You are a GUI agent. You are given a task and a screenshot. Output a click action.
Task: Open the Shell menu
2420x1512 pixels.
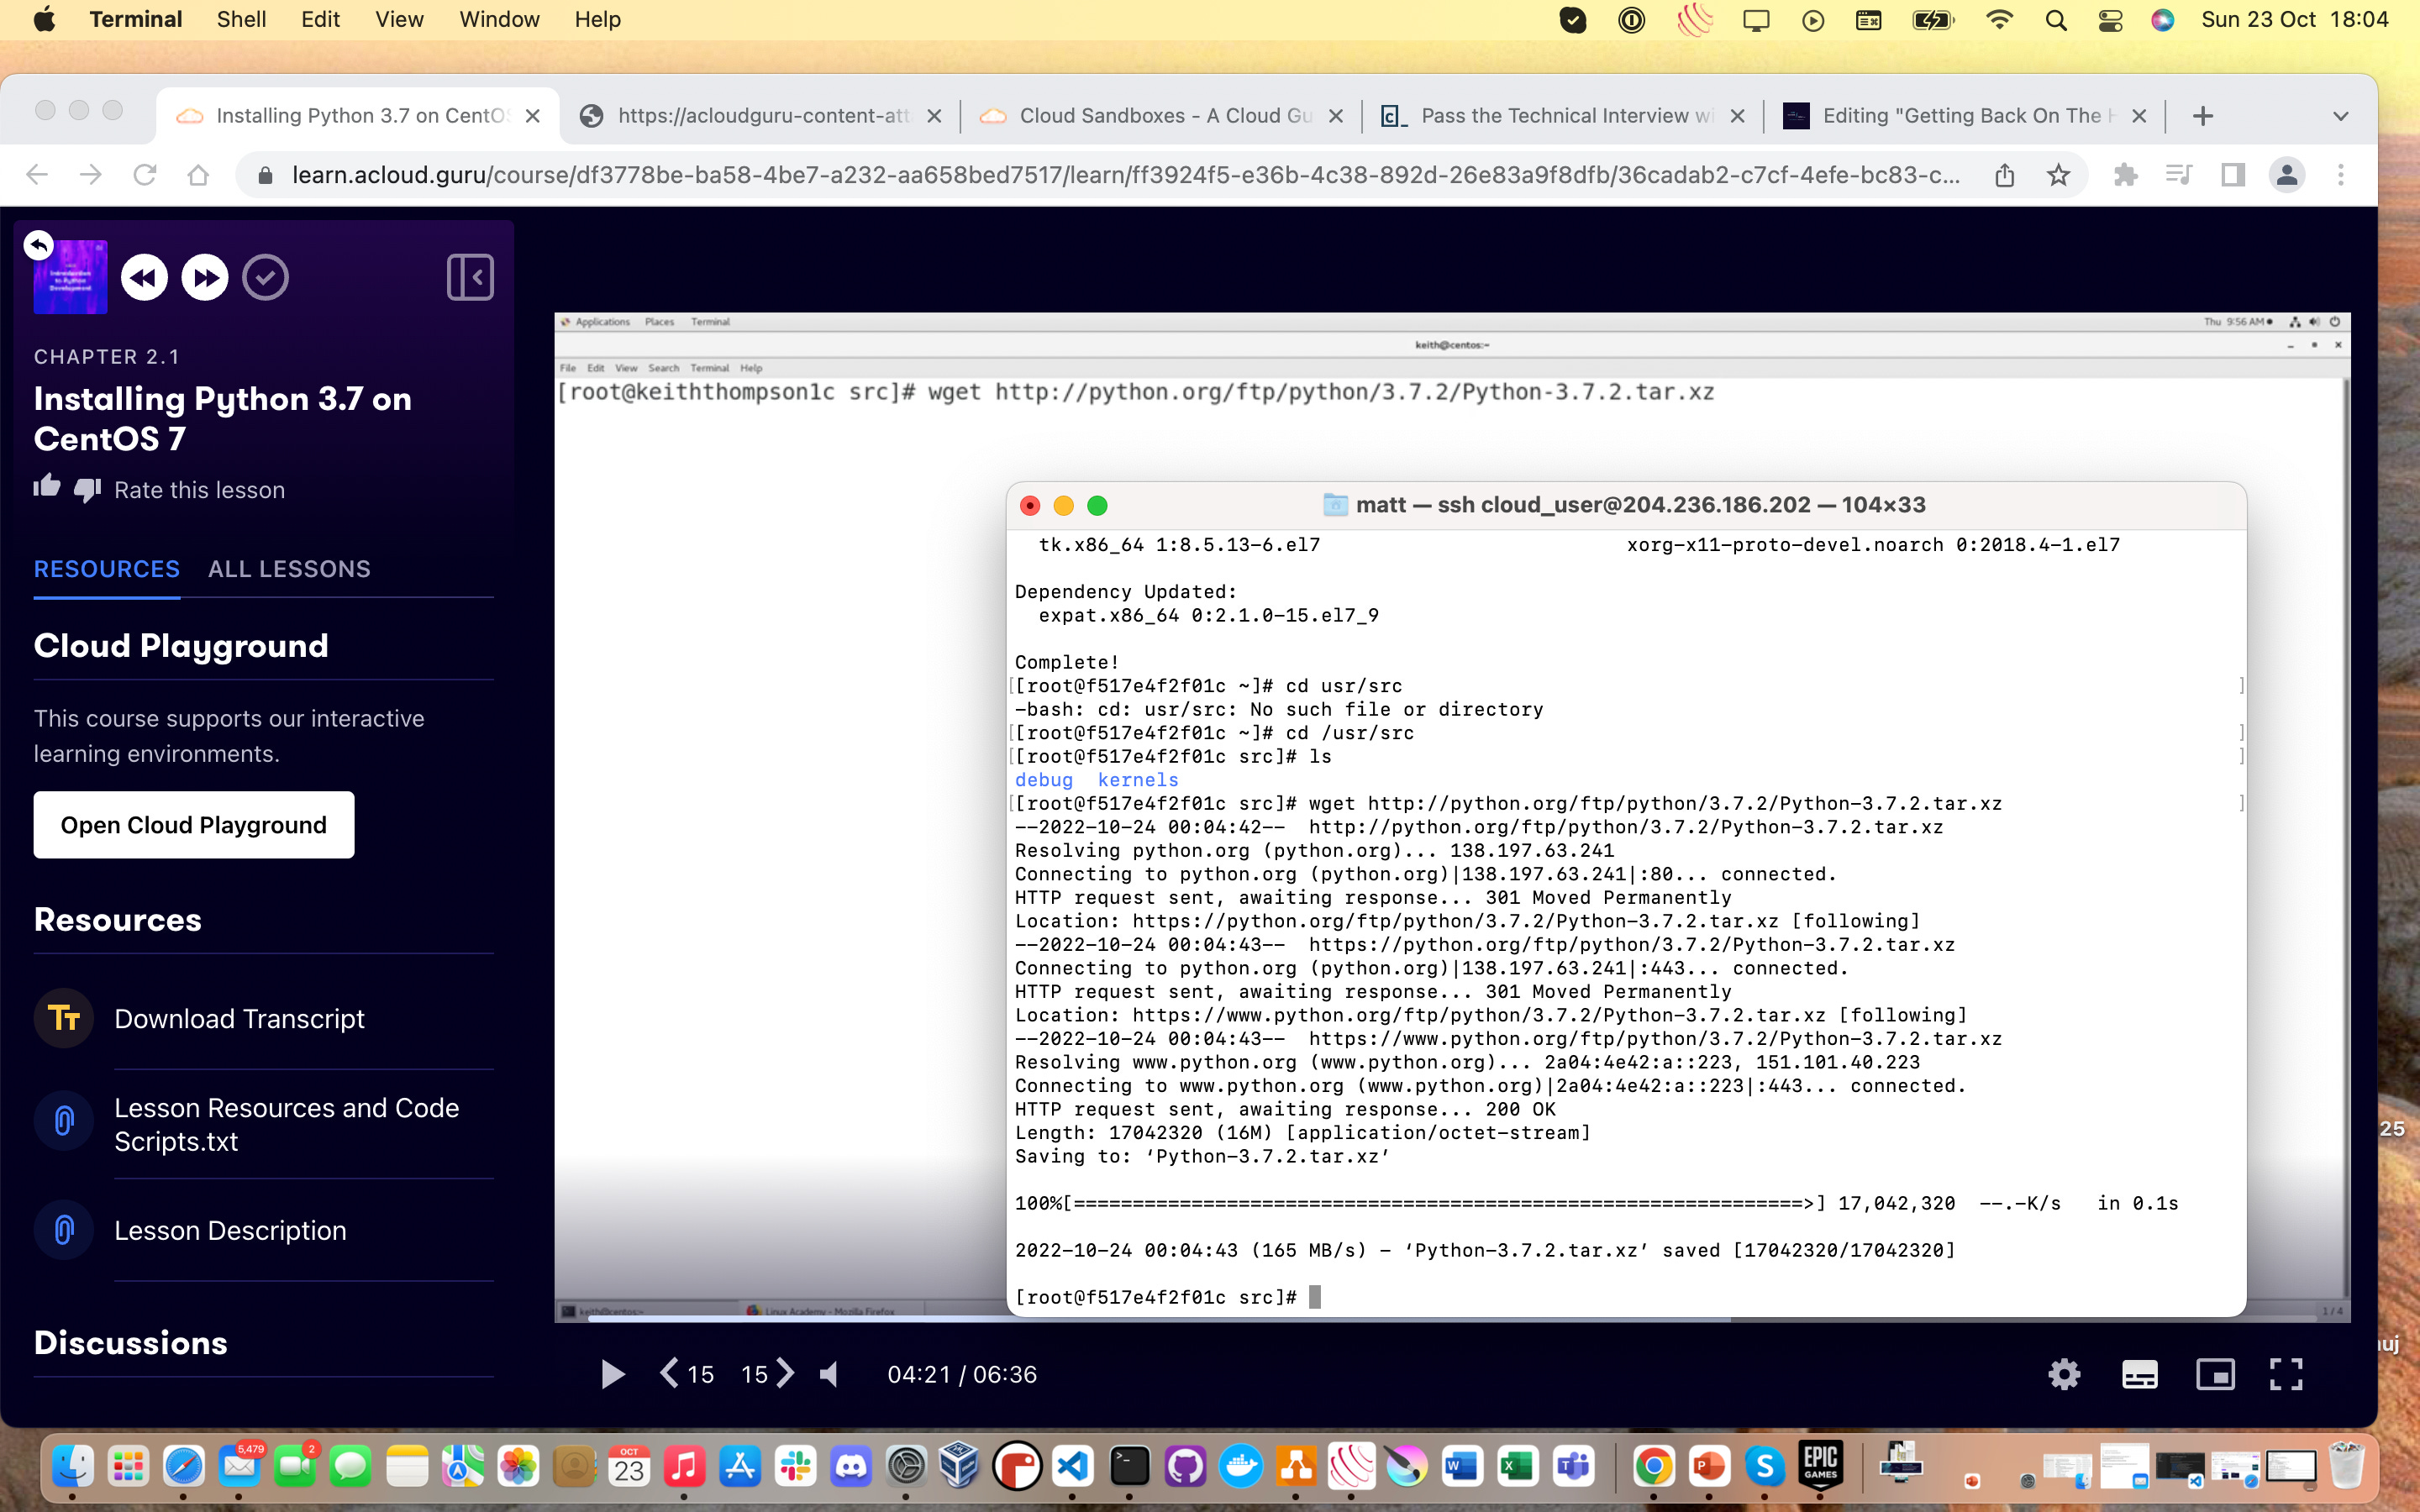[x=241, y=19]
